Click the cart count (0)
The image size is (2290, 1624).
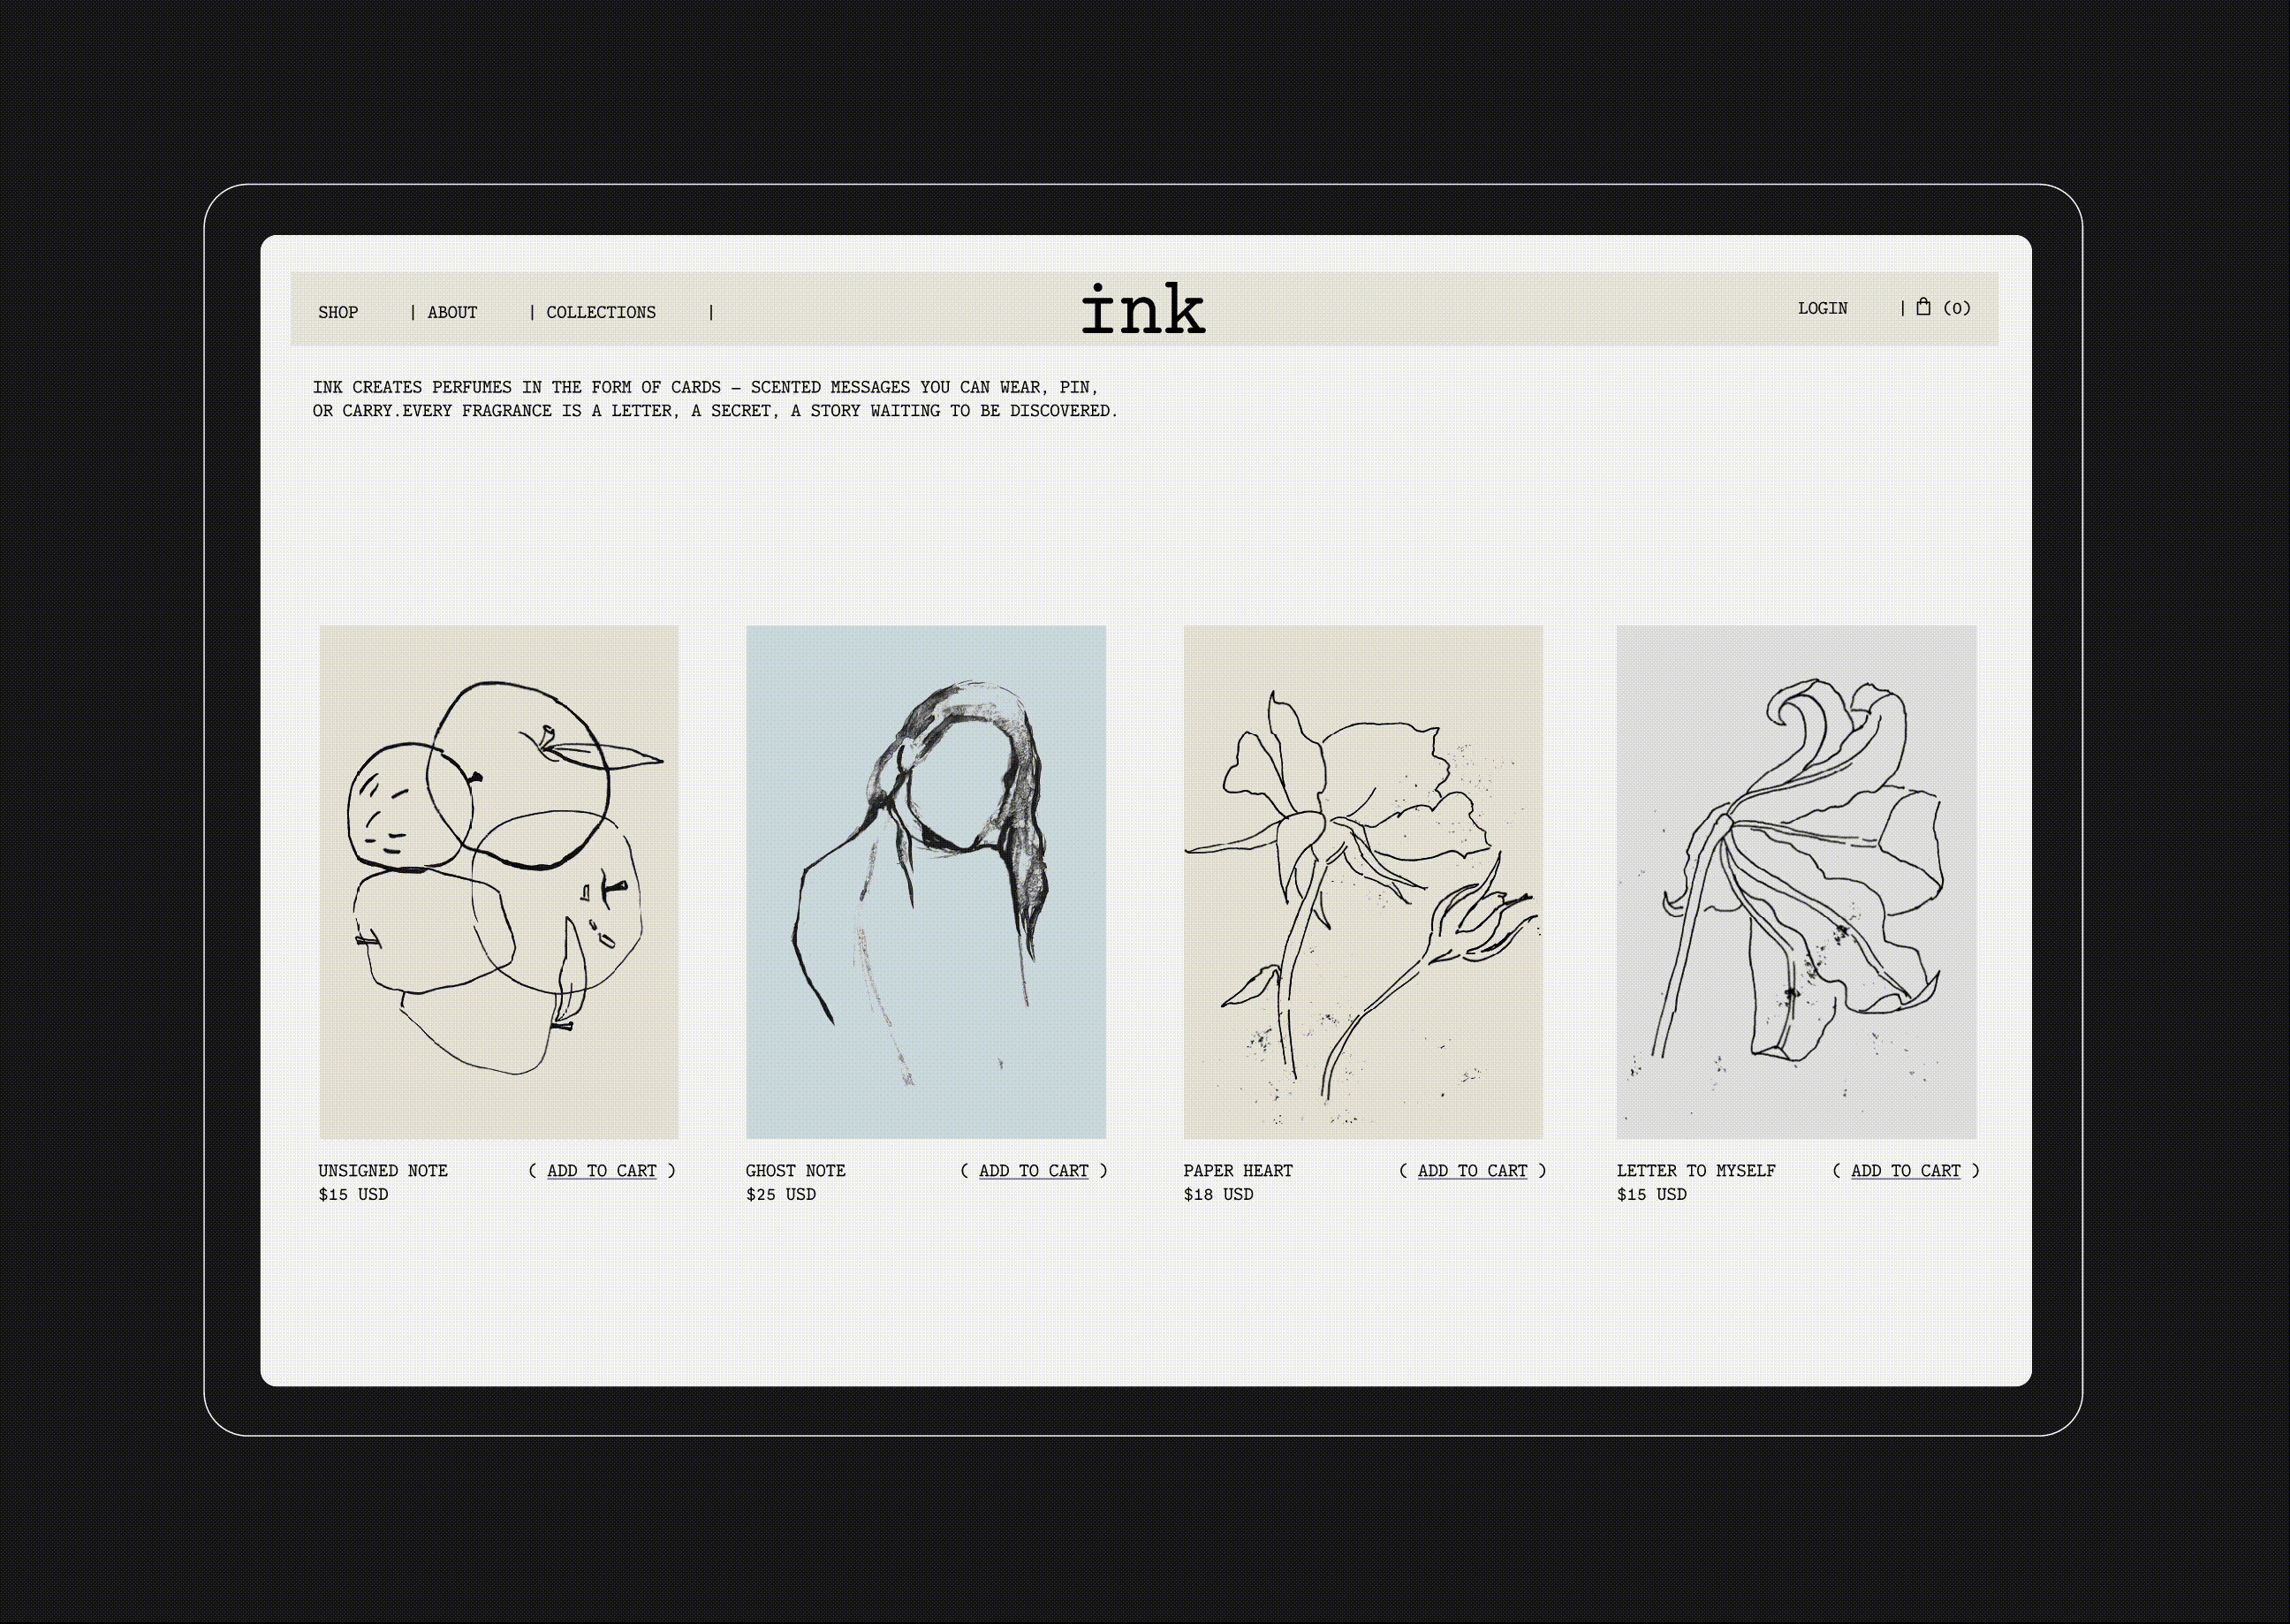click(x=1957, y=309)
